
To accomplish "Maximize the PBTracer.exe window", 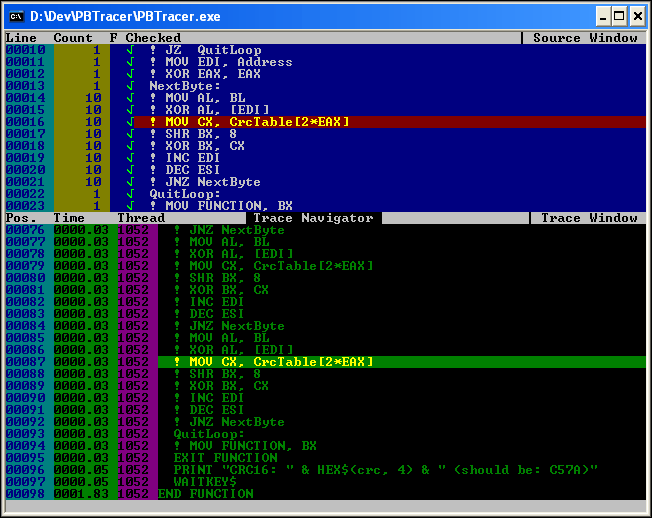I will point(619,17).
